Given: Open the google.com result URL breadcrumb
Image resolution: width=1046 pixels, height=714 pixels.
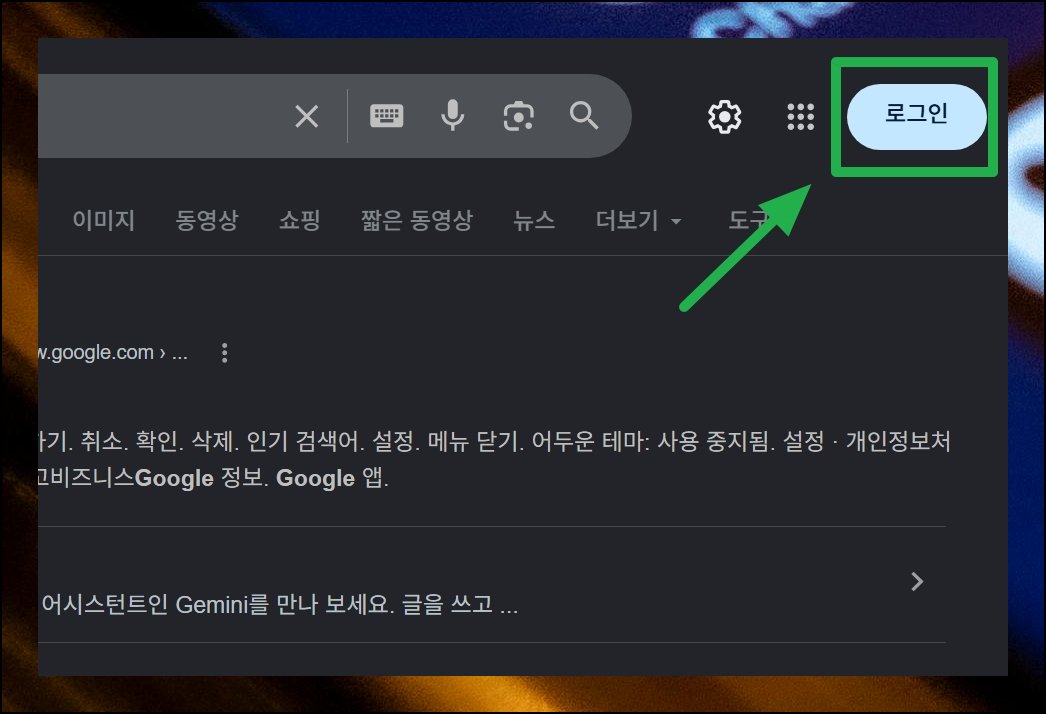Looking at the screenshot, I should (x=113, y=352).
